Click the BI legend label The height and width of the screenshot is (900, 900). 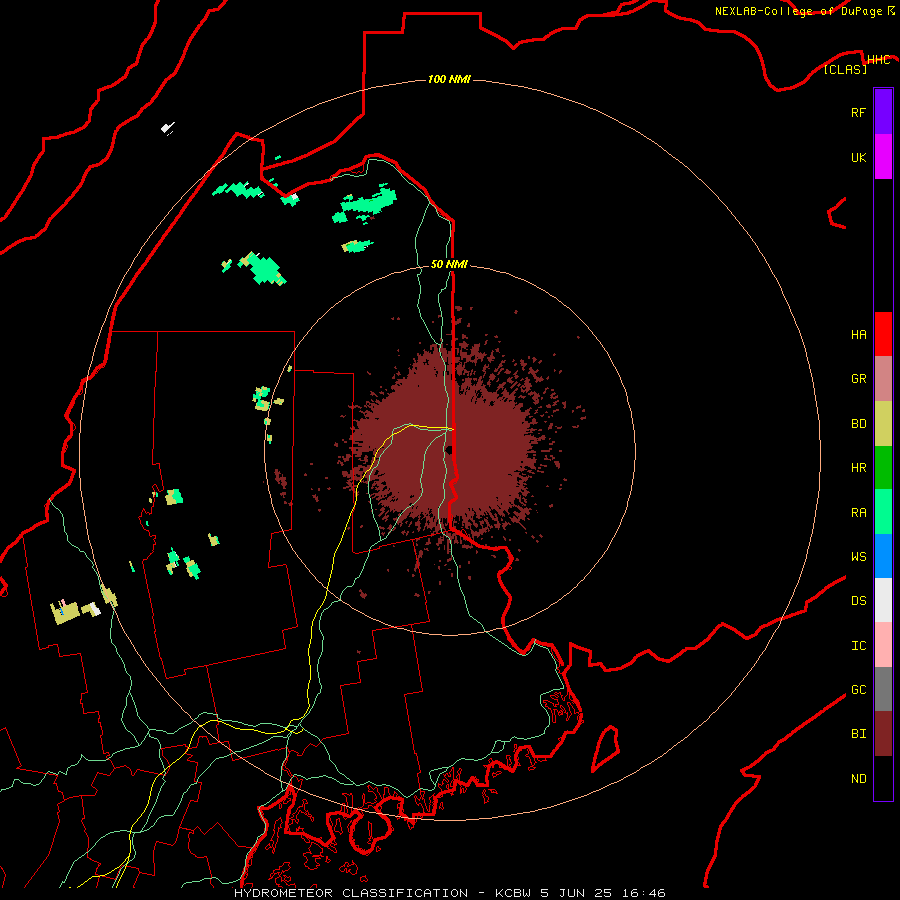click(x=859, y=734)
